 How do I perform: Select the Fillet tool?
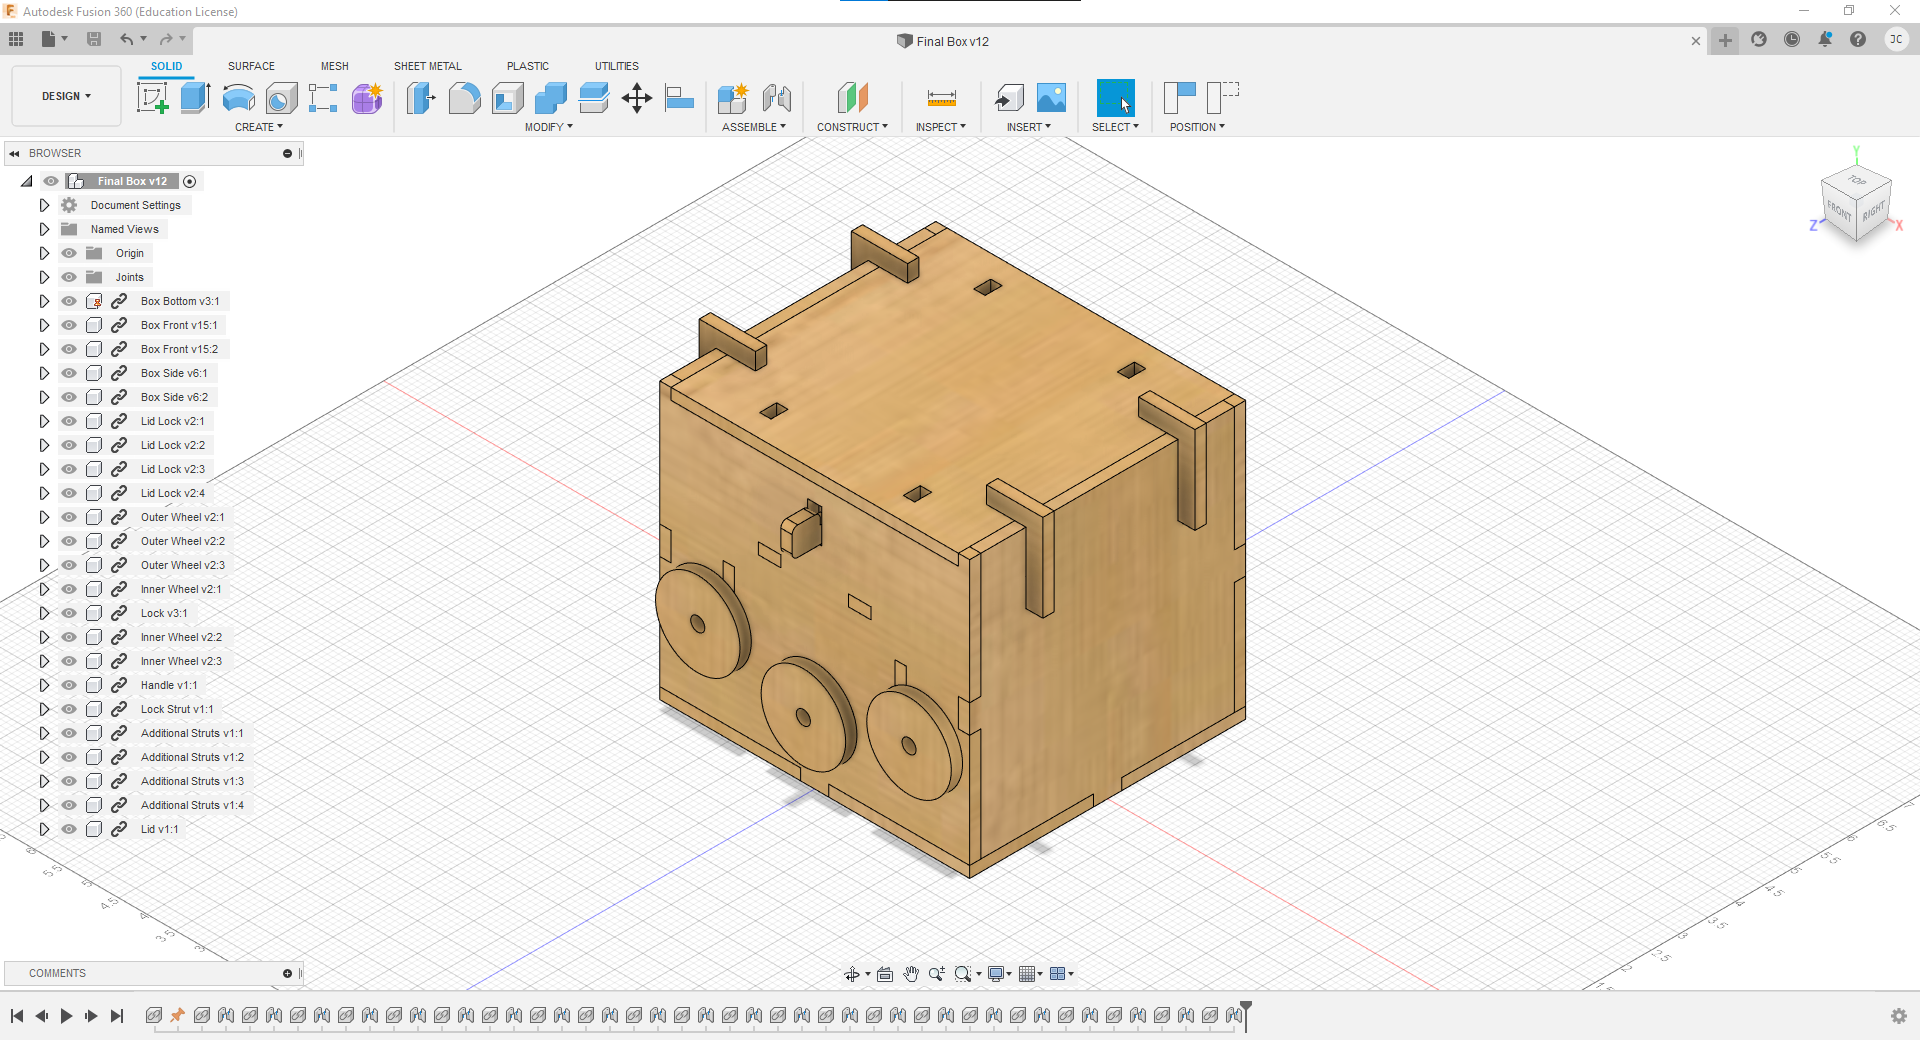(x=464, y=98)
